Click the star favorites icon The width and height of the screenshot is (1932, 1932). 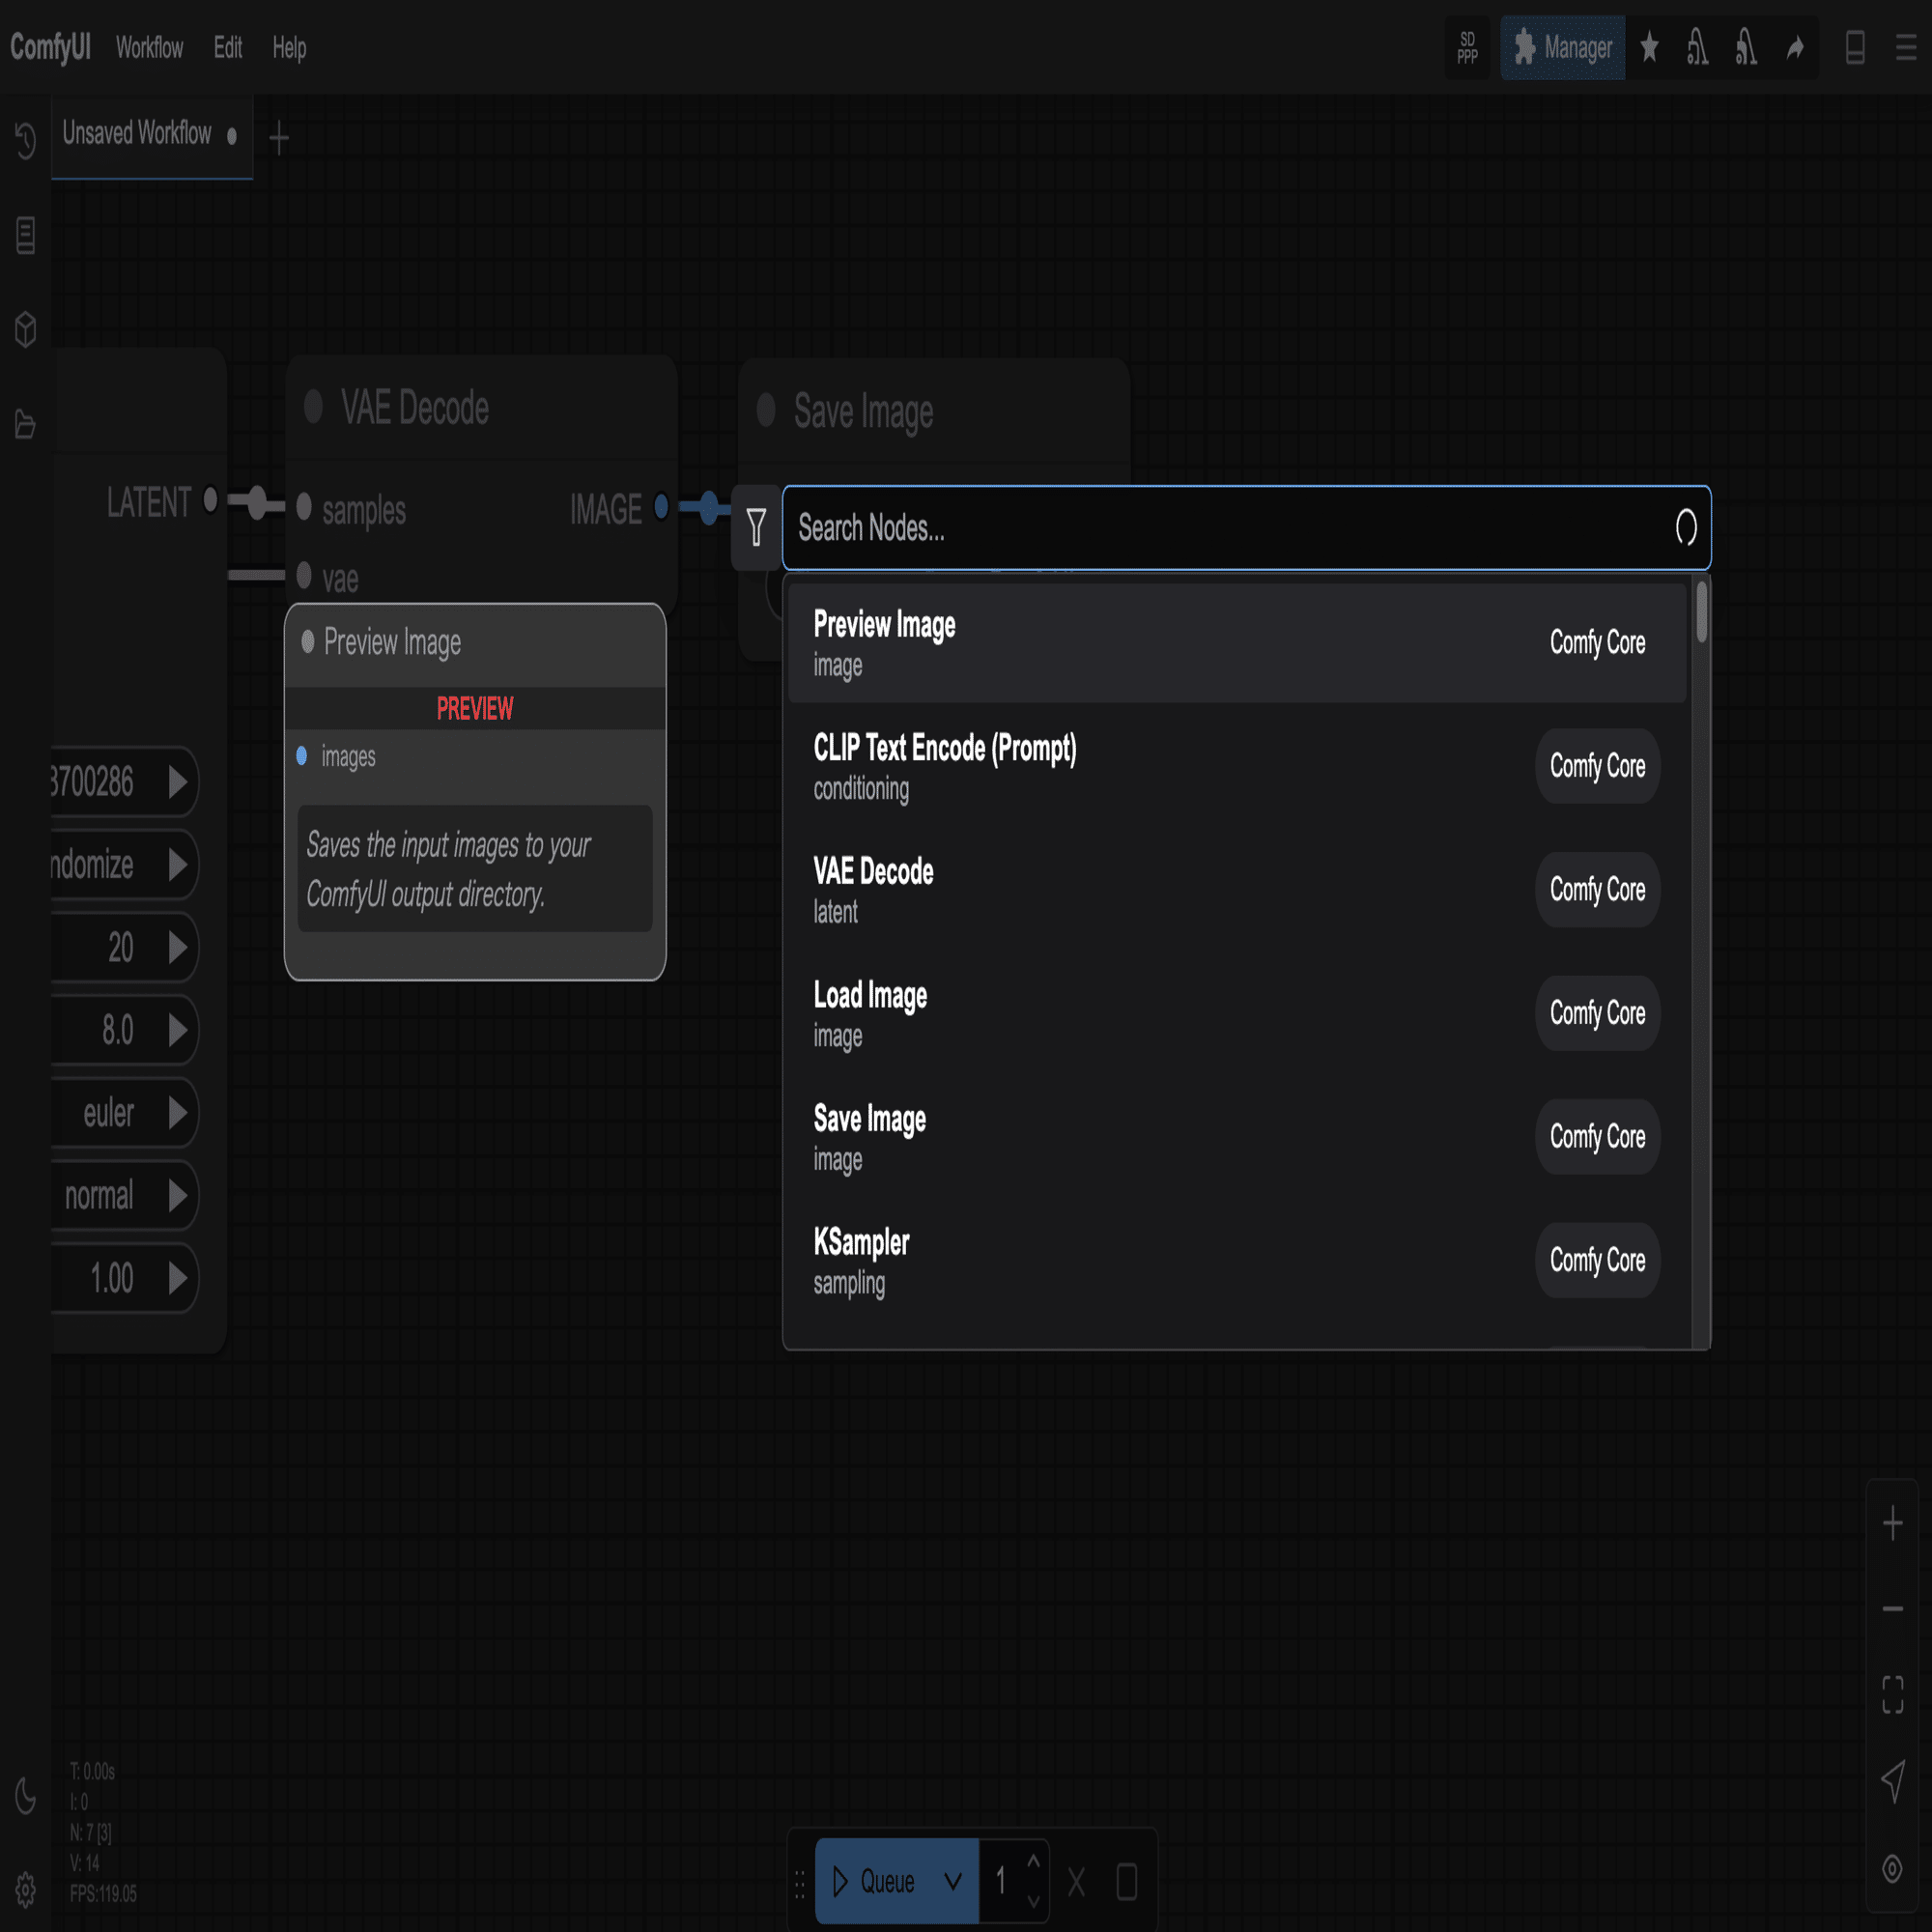[1650, 48]
